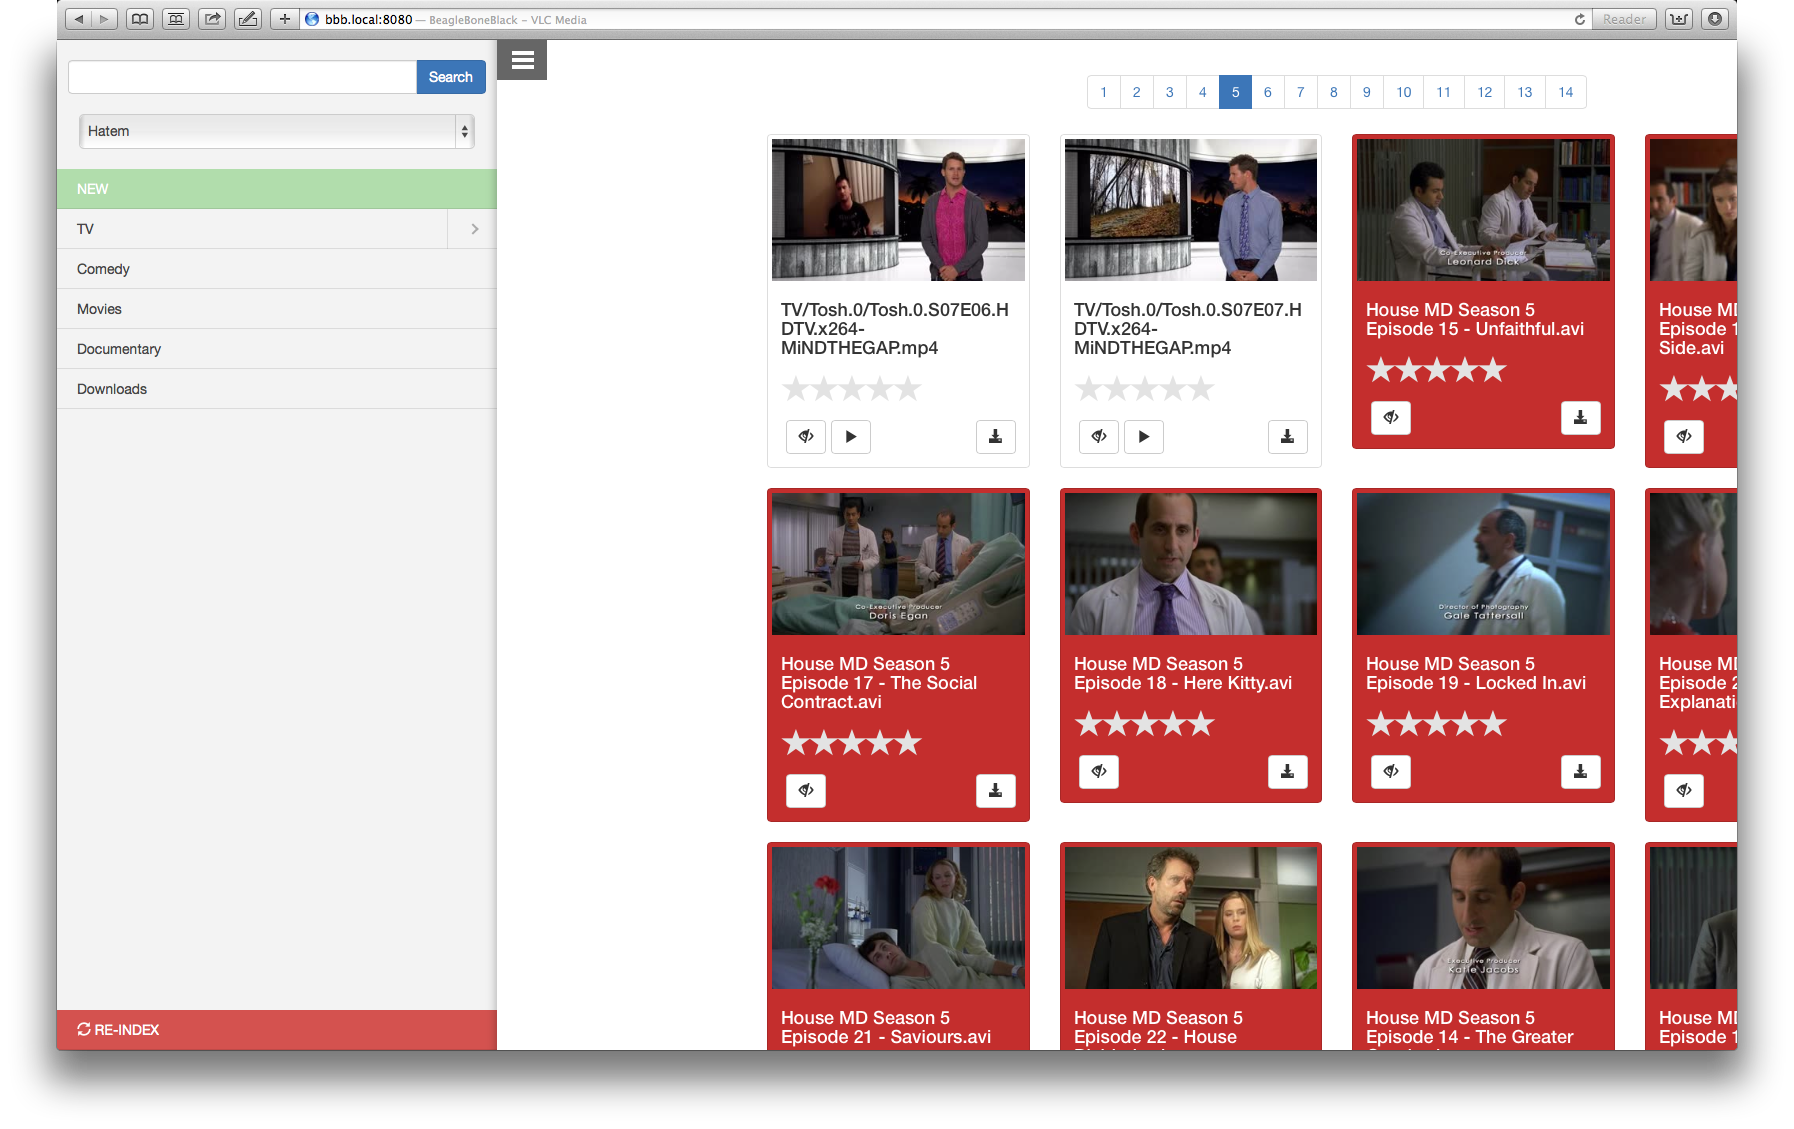Go to page 14

point(1566,92)
